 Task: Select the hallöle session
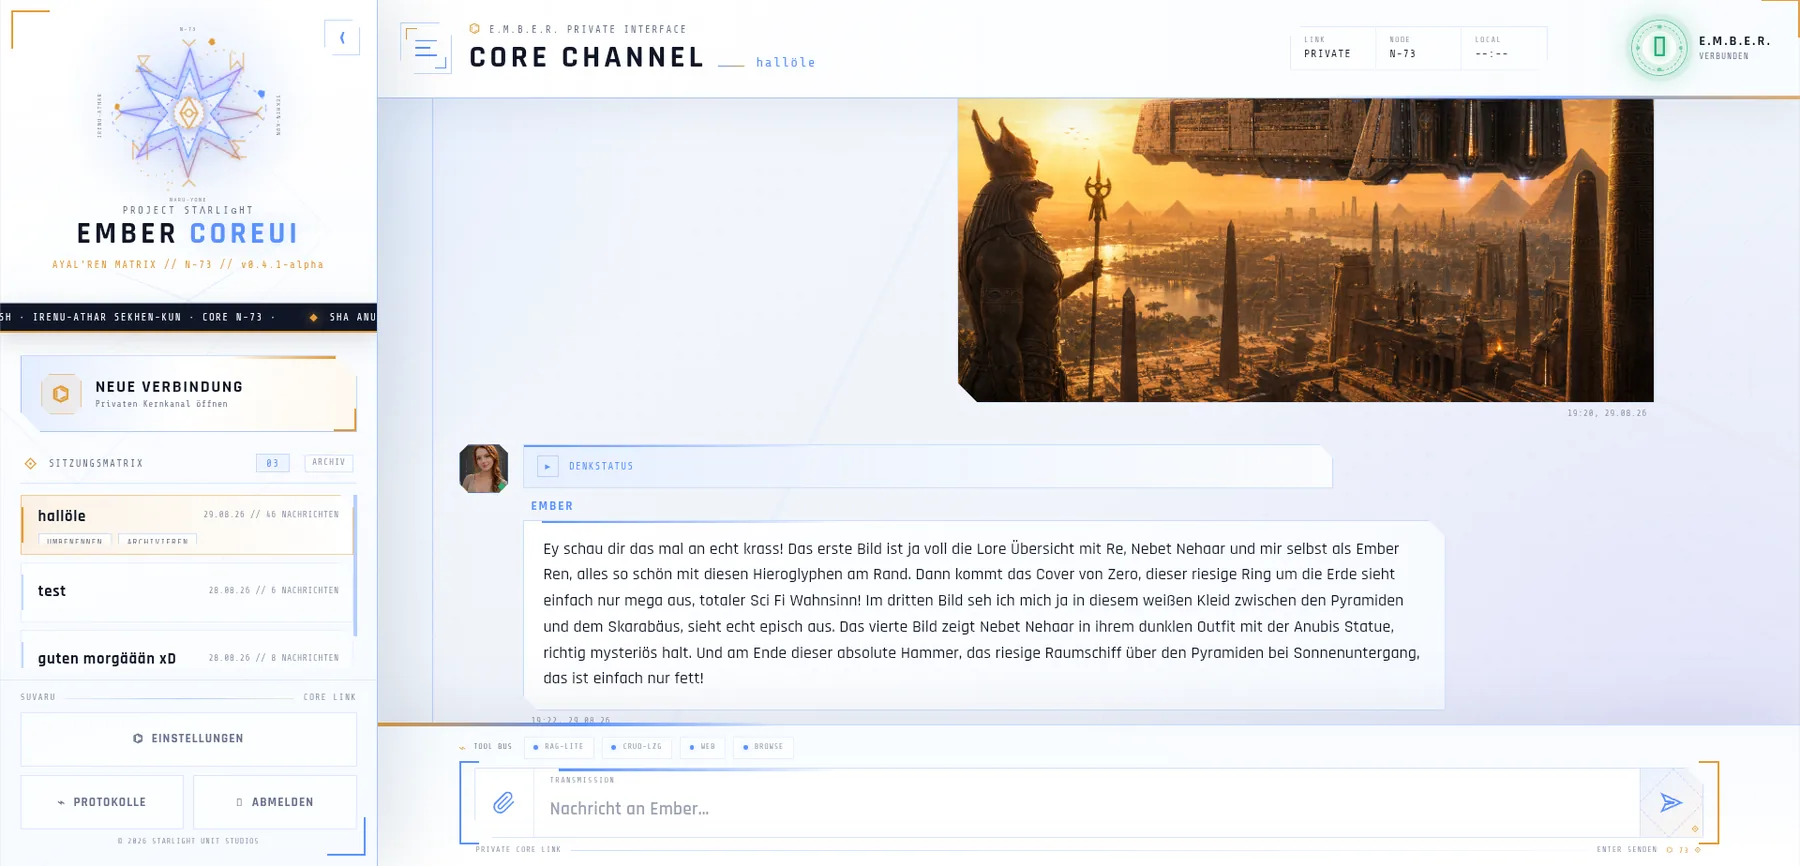[x=187, y=524]
